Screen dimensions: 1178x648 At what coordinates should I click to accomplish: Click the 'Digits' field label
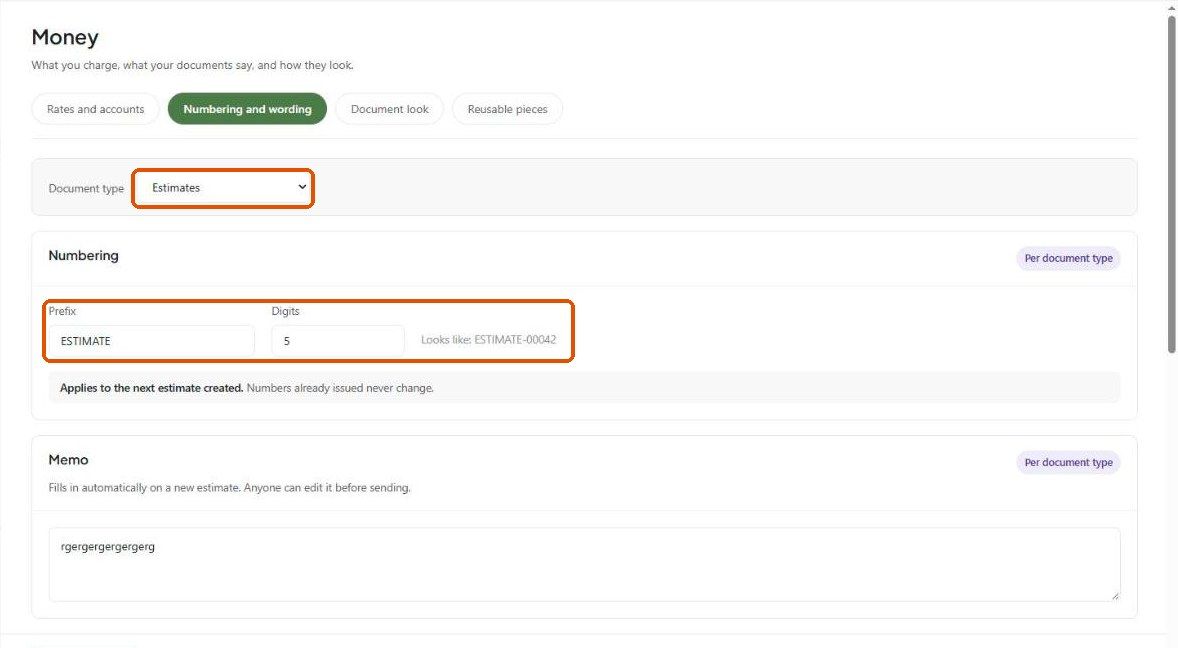[x=285, y=311]
